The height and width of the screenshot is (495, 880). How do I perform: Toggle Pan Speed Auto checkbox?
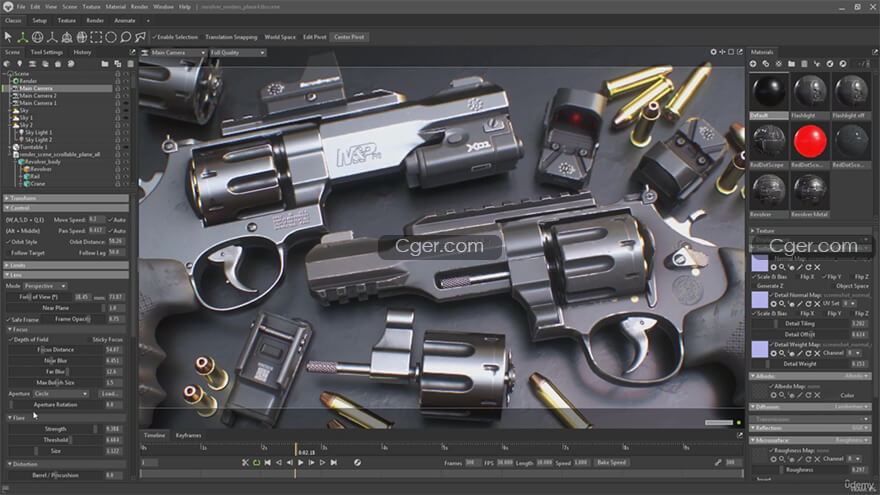tap(110, 231)
